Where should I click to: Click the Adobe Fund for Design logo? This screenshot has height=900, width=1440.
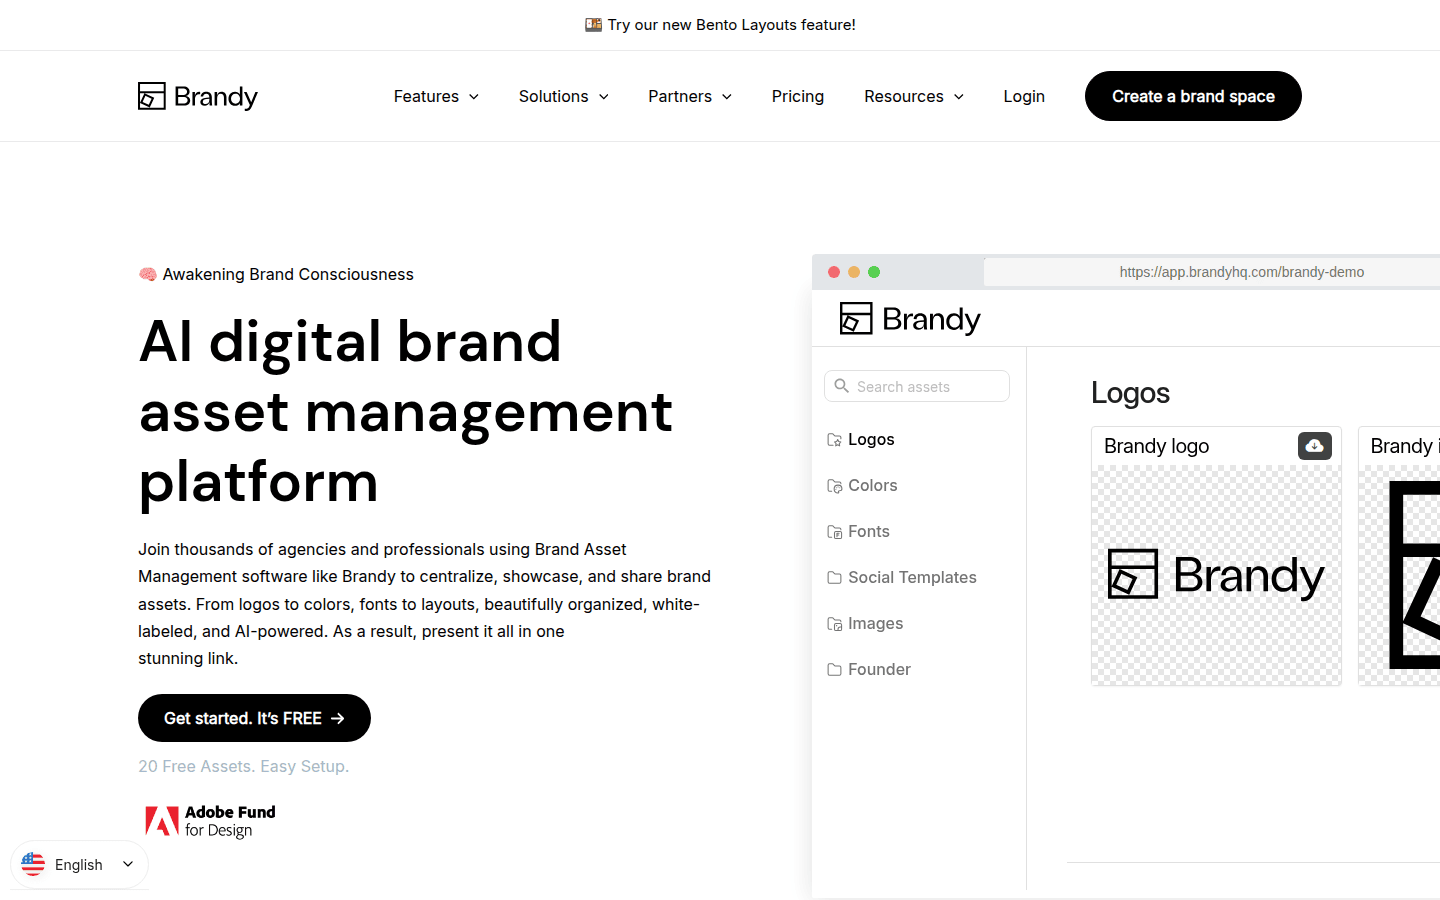click(x=210, y=821)
